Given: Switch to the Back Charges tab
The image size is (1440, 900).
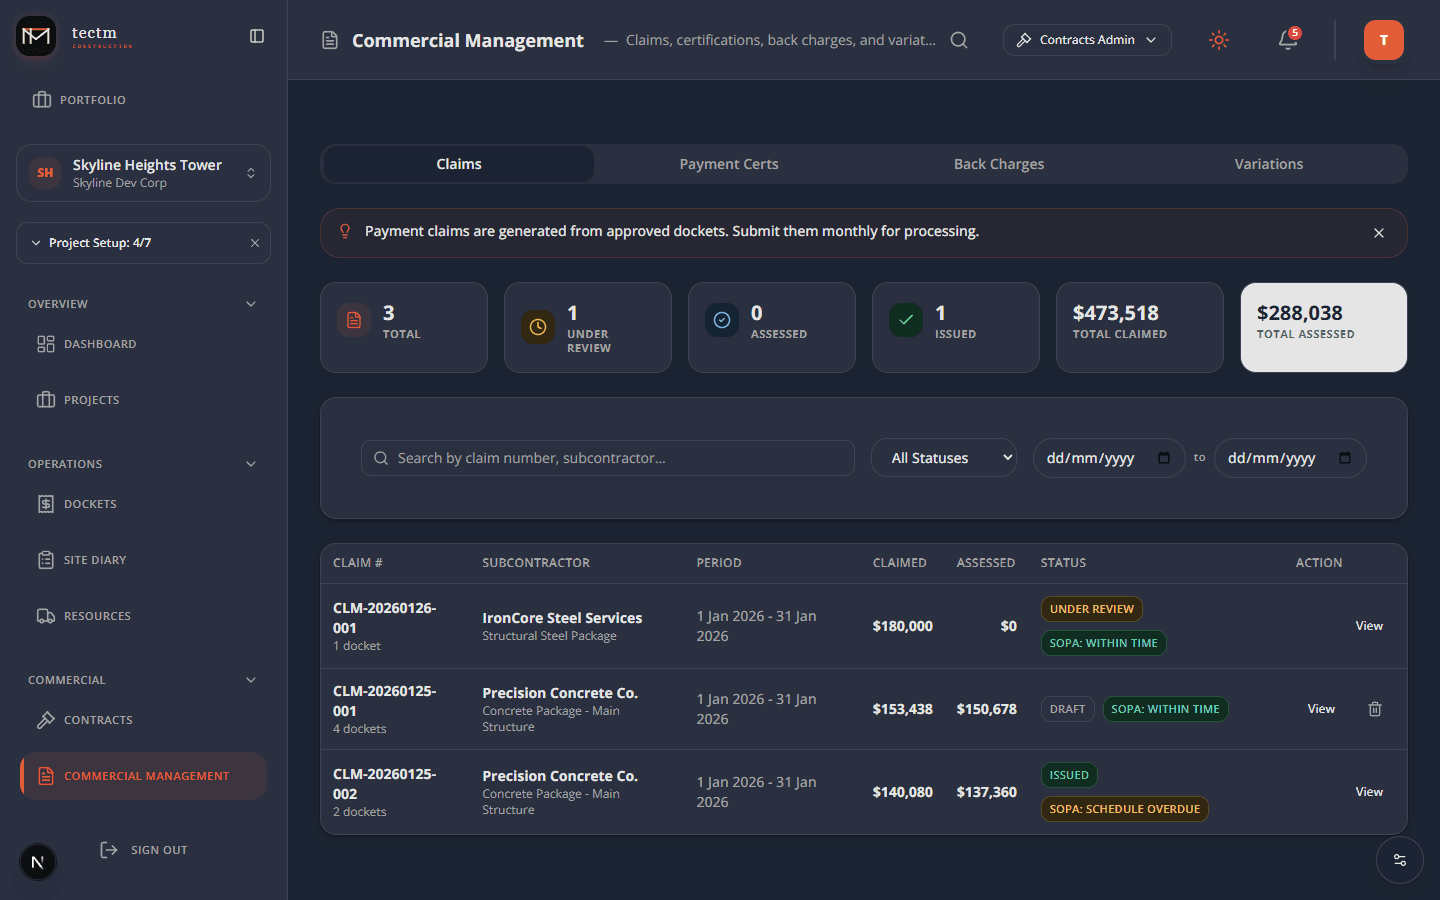Looking at the screenshot, I should coord(998,163).
